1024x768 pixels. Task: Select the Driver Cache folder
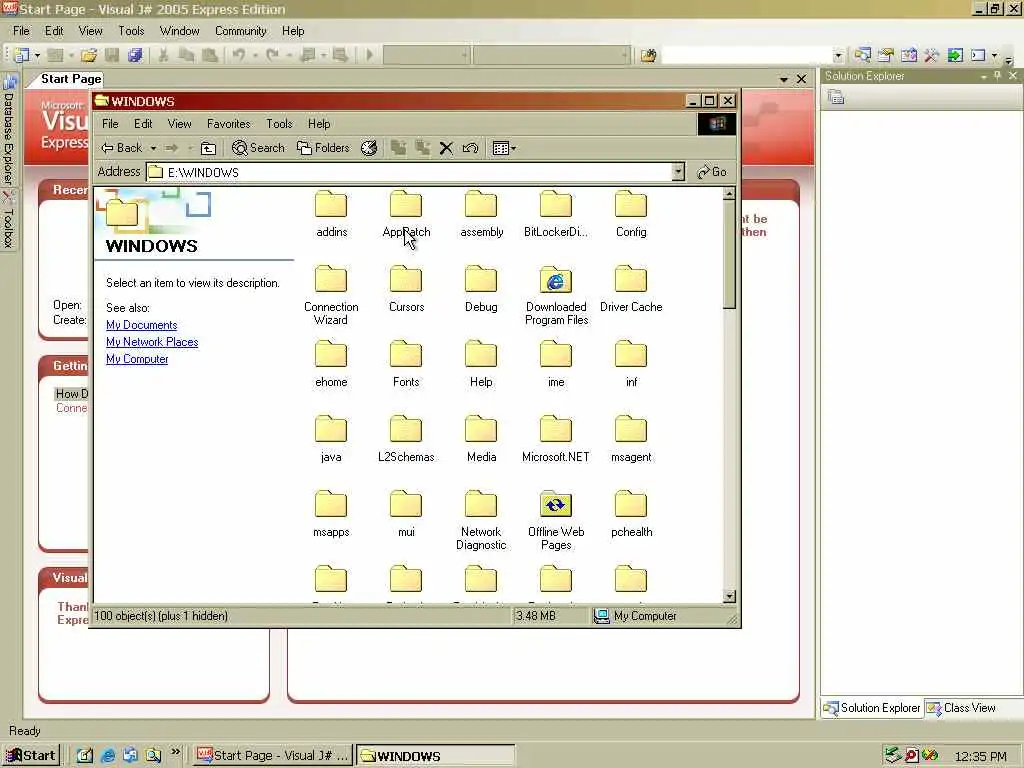(x=631, y=289)
